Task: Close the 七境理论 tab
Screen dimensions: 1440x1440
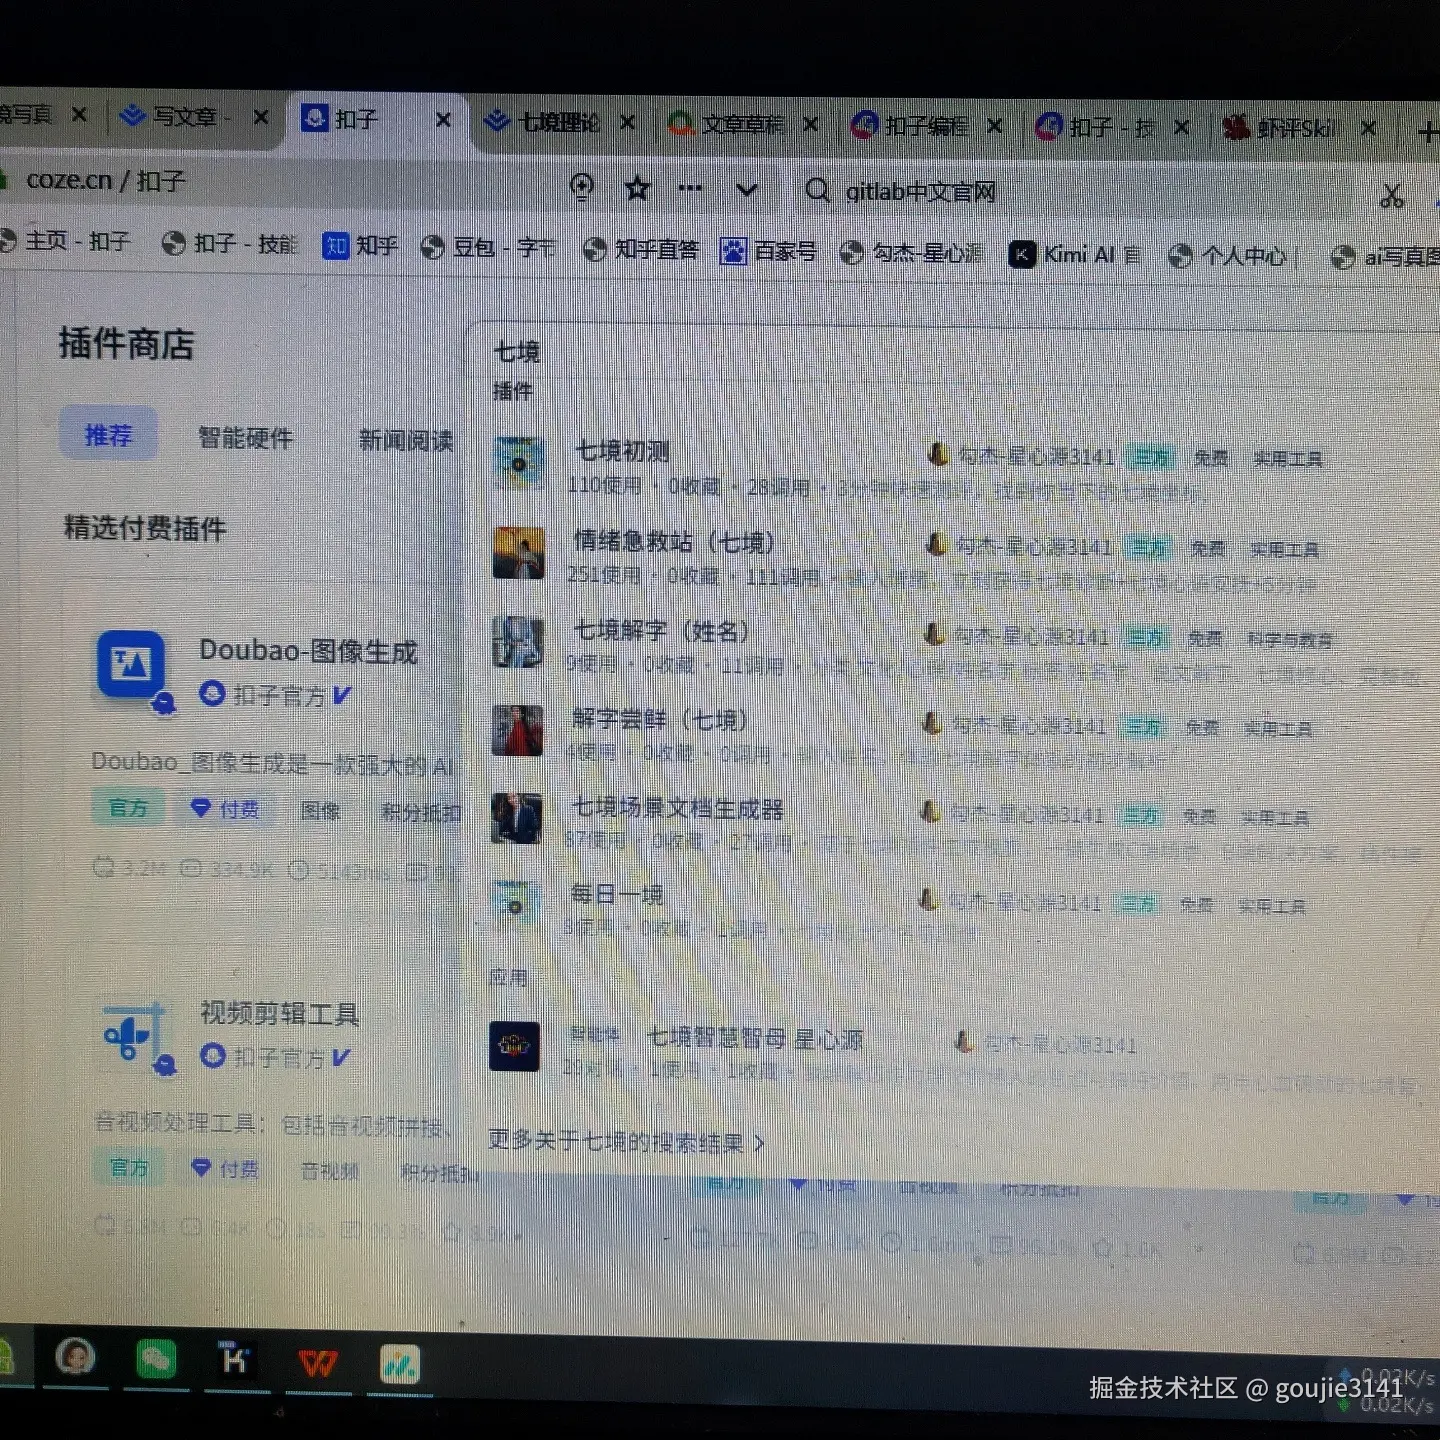Action: coord(627,122)
